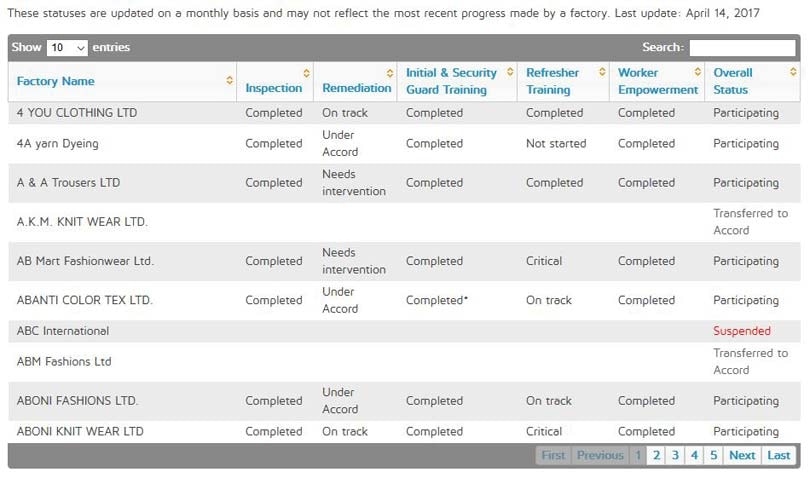Screen dimensions: 810x478
Task: Click the Next page button
Action: pyautogui.click(x=742, y=455)
